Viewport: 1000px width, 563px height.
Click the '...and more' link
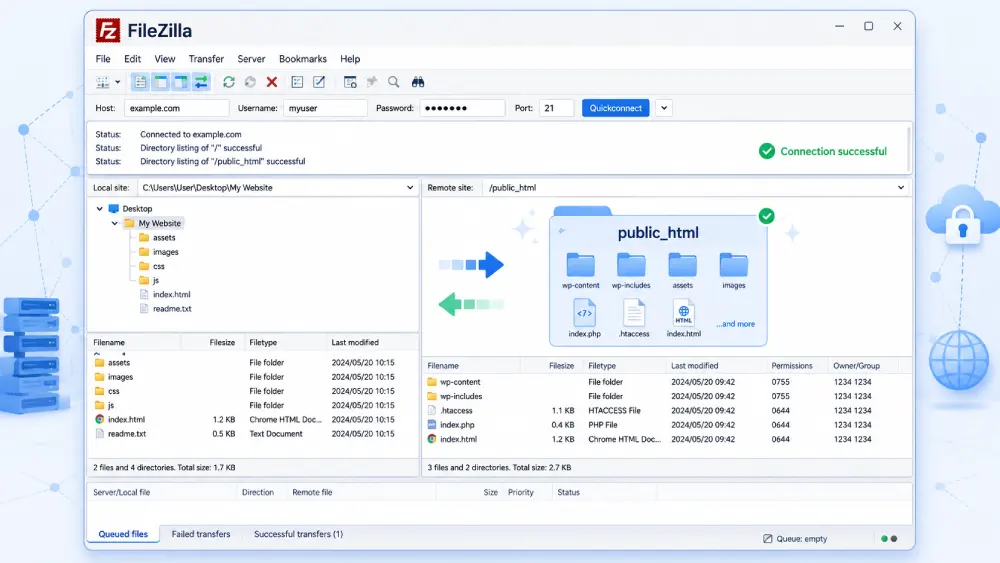click(x=735, y=324)
